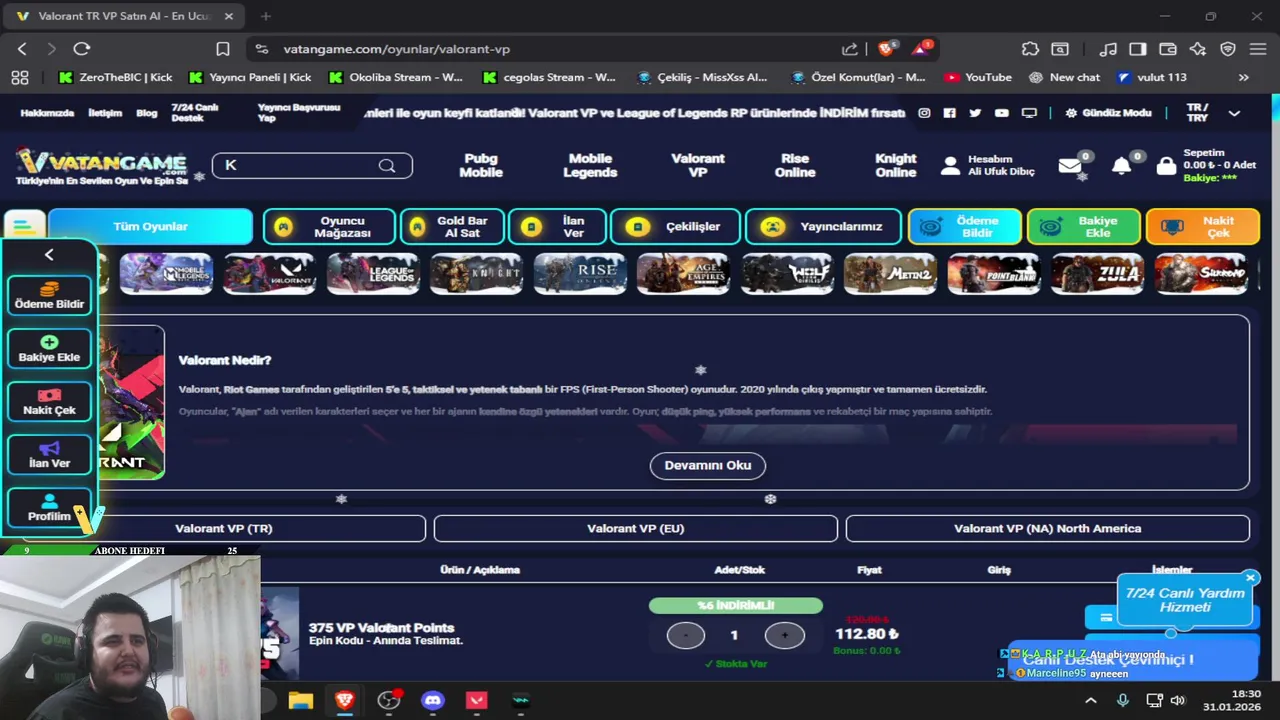Open browser extensions puzzle icon
1280x720 pixels.
(1030, 49)
